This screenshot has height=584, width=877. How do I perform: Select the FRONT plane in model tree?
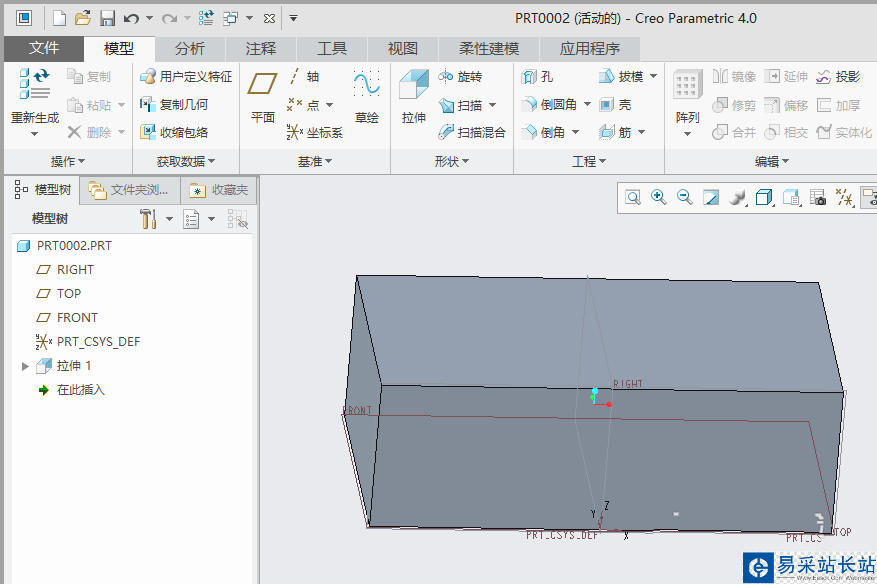pos(77,318)
